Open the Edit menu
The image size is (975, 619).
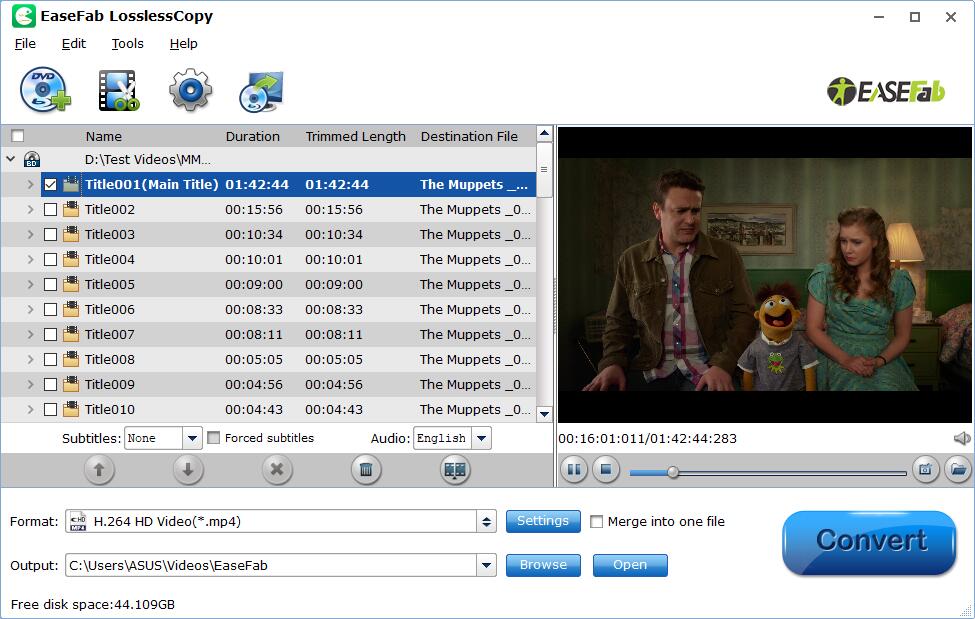74,44
